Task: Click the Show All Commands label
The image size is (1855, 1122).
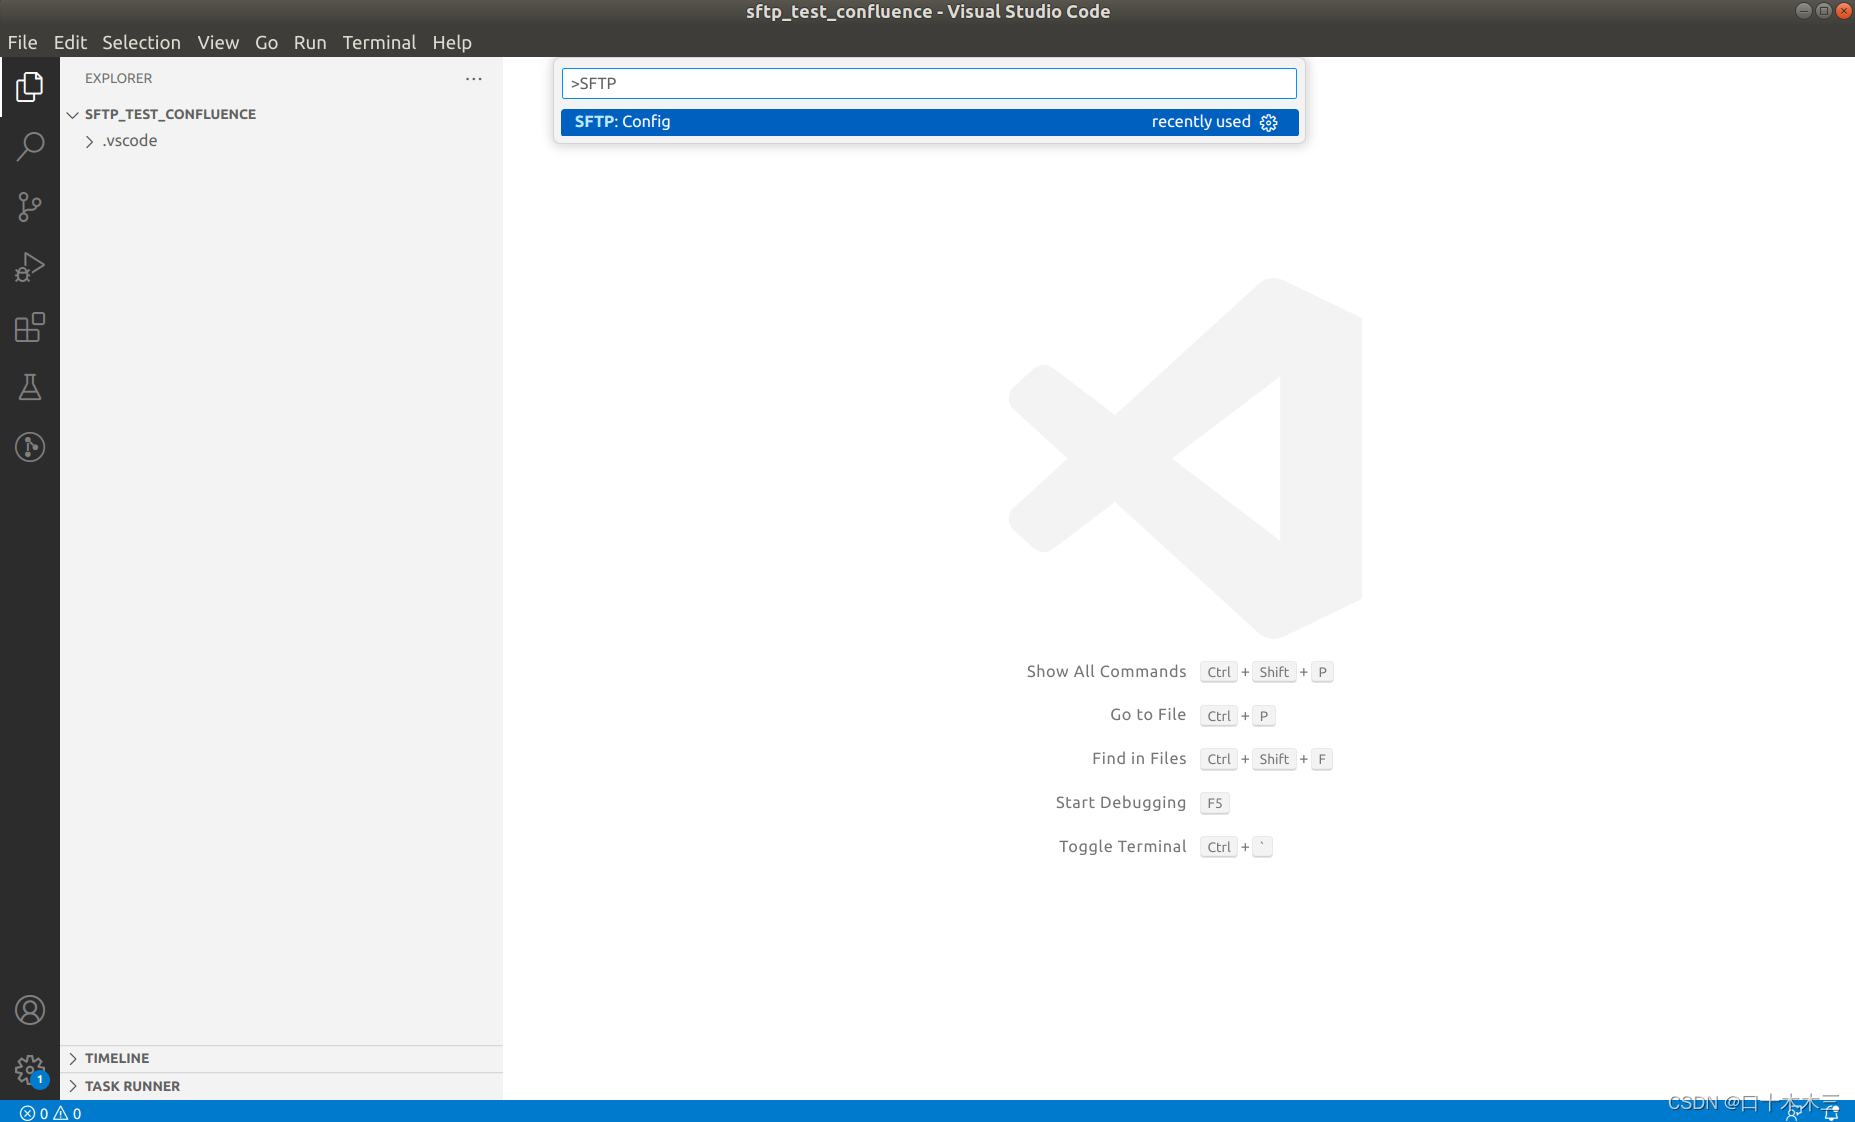Action: tap(1106, 671)
